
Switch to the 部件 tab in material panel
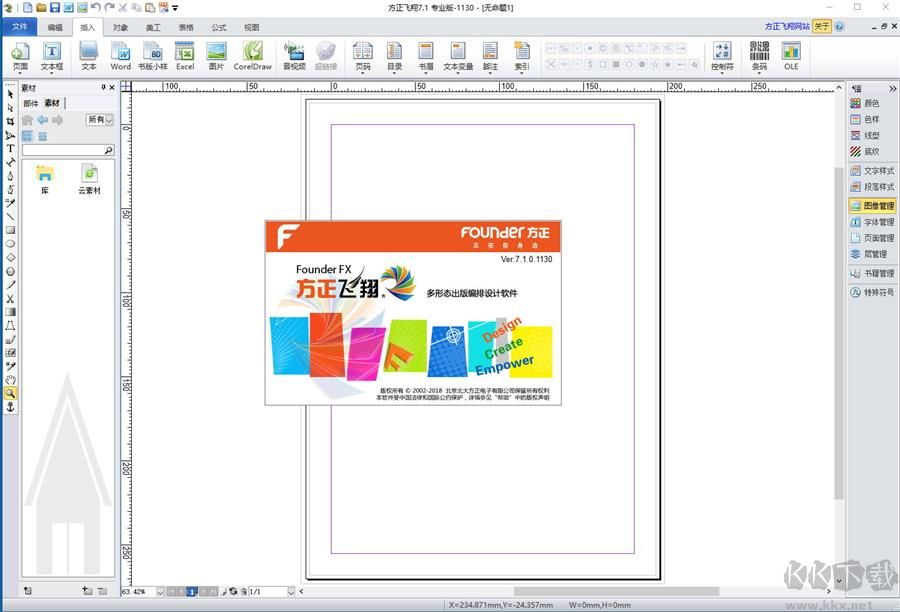[30, 103]
